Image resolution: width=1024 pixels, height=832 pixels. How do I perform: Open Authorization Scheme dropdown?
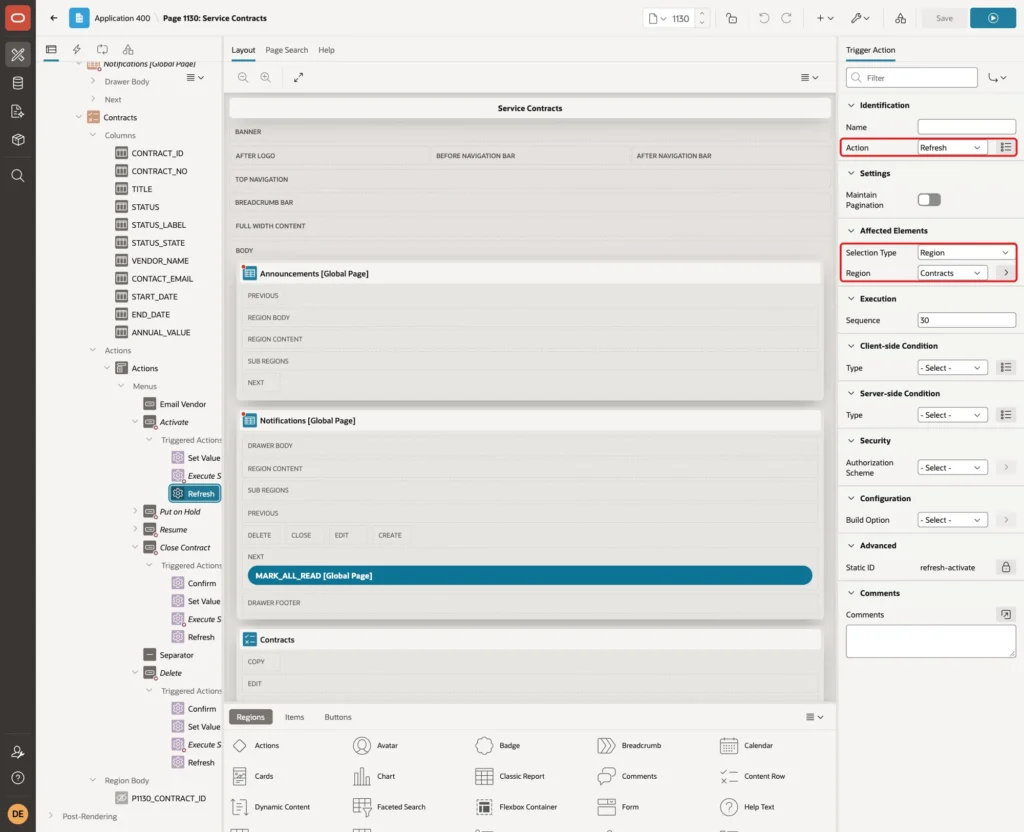click(x=952, y=468)
